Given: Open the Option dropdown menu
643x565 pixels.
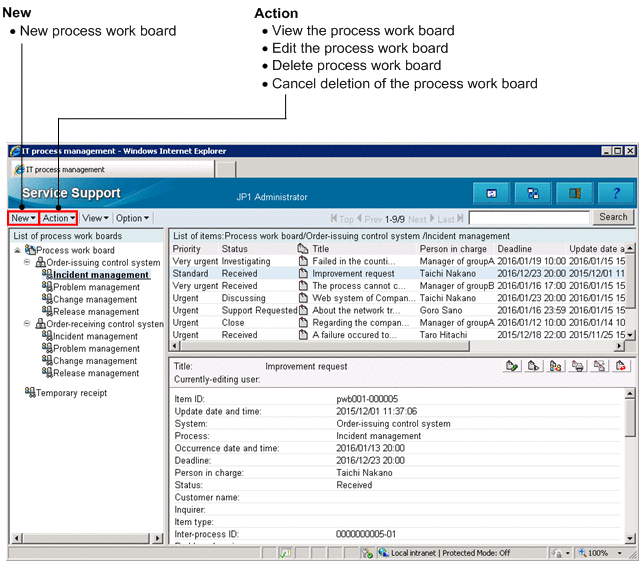Looking at the screenshot, I should coord(132,218).
